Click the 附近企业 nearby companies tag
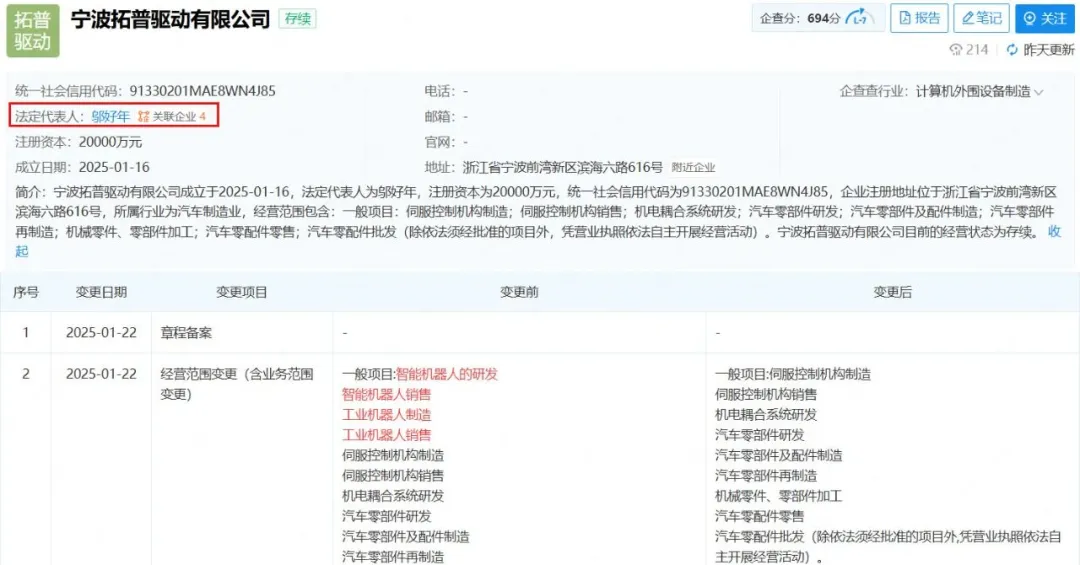The image size is (1080, 565). click(693, 168)
